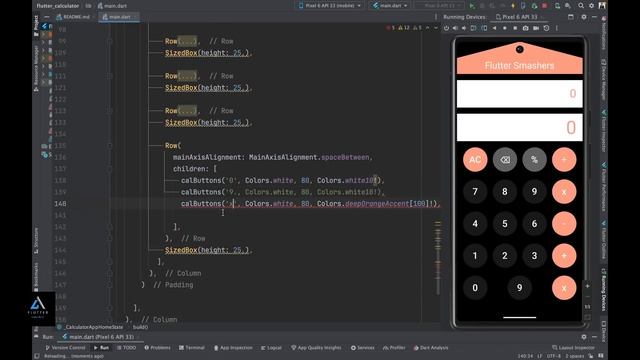Viewport: 640px width, 360px height.
Task: Open the Services tool window
Action: 362,348
